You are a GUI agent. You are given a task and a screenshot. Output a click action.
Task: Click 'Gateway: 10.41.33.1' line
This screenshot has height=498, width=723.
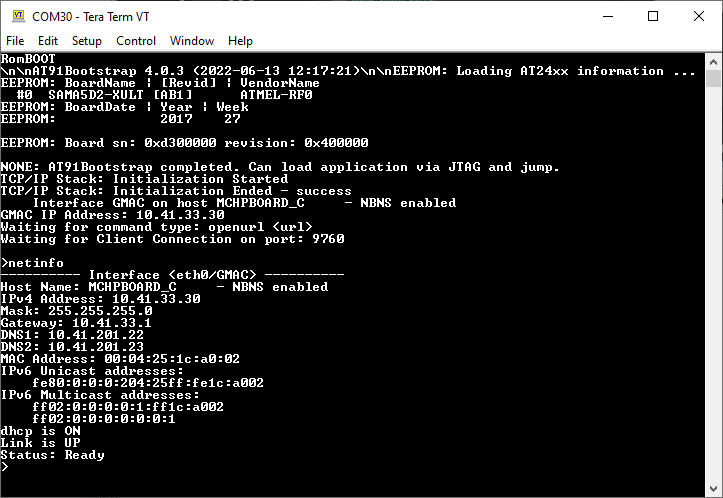tap(76, 323)
